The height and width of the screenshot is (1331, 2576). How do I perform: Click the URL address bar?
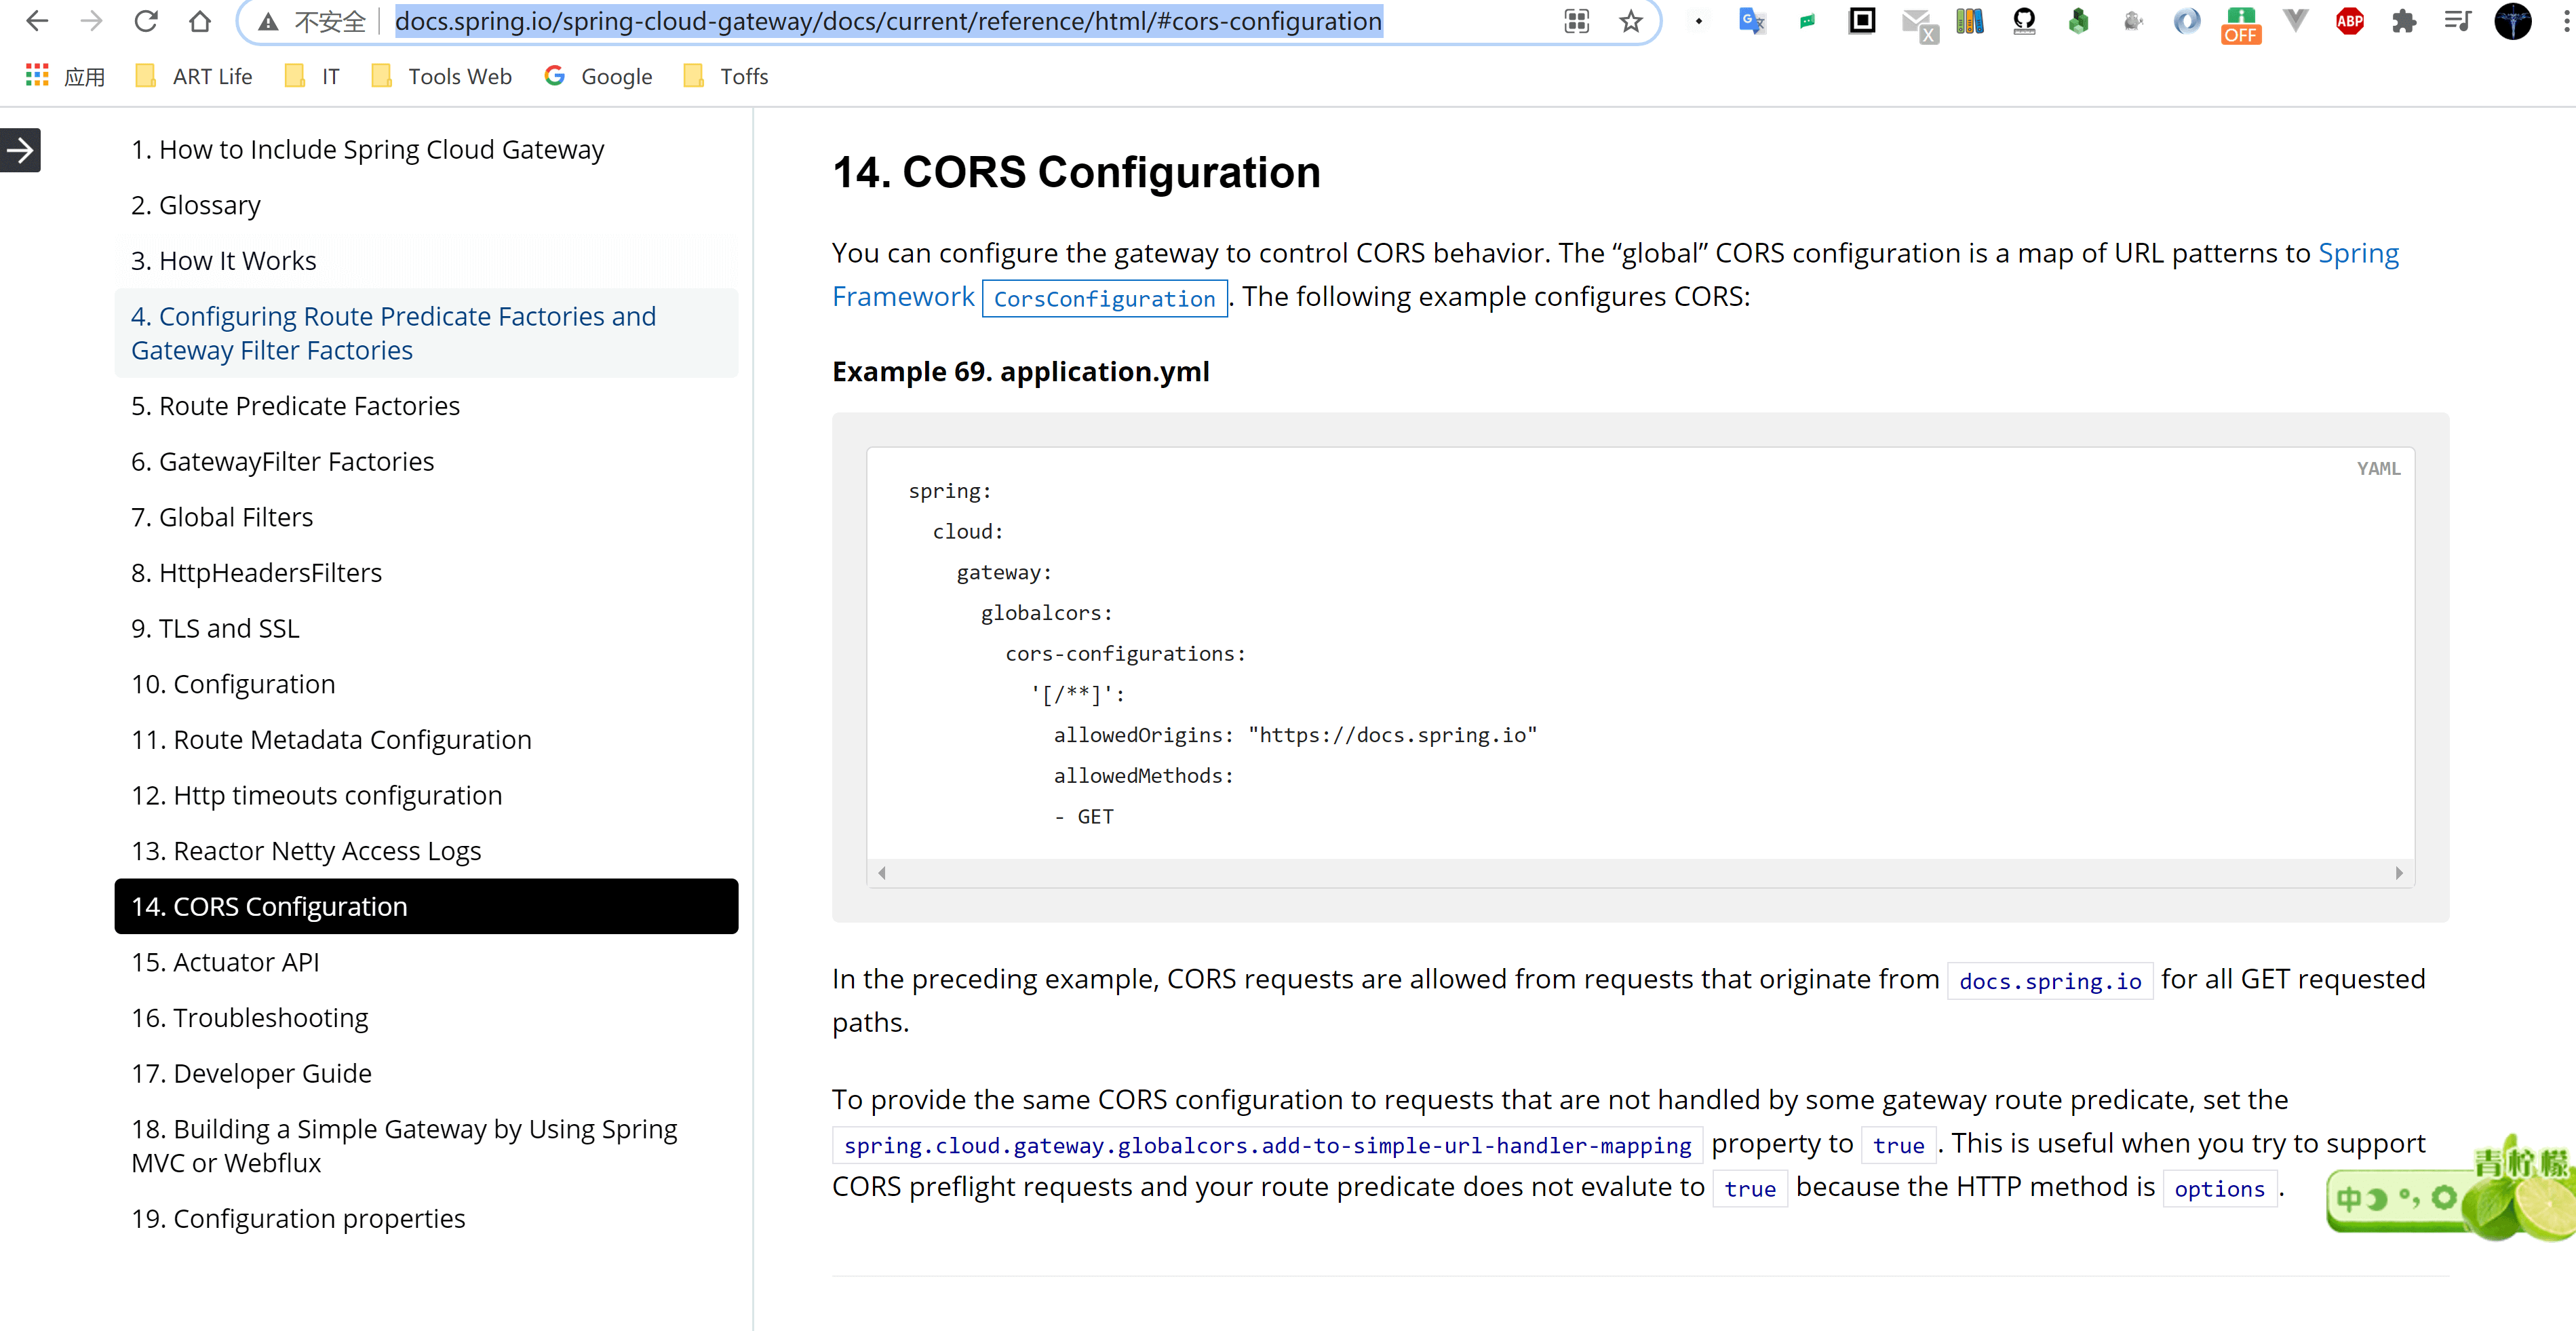(x=888, y=21)
